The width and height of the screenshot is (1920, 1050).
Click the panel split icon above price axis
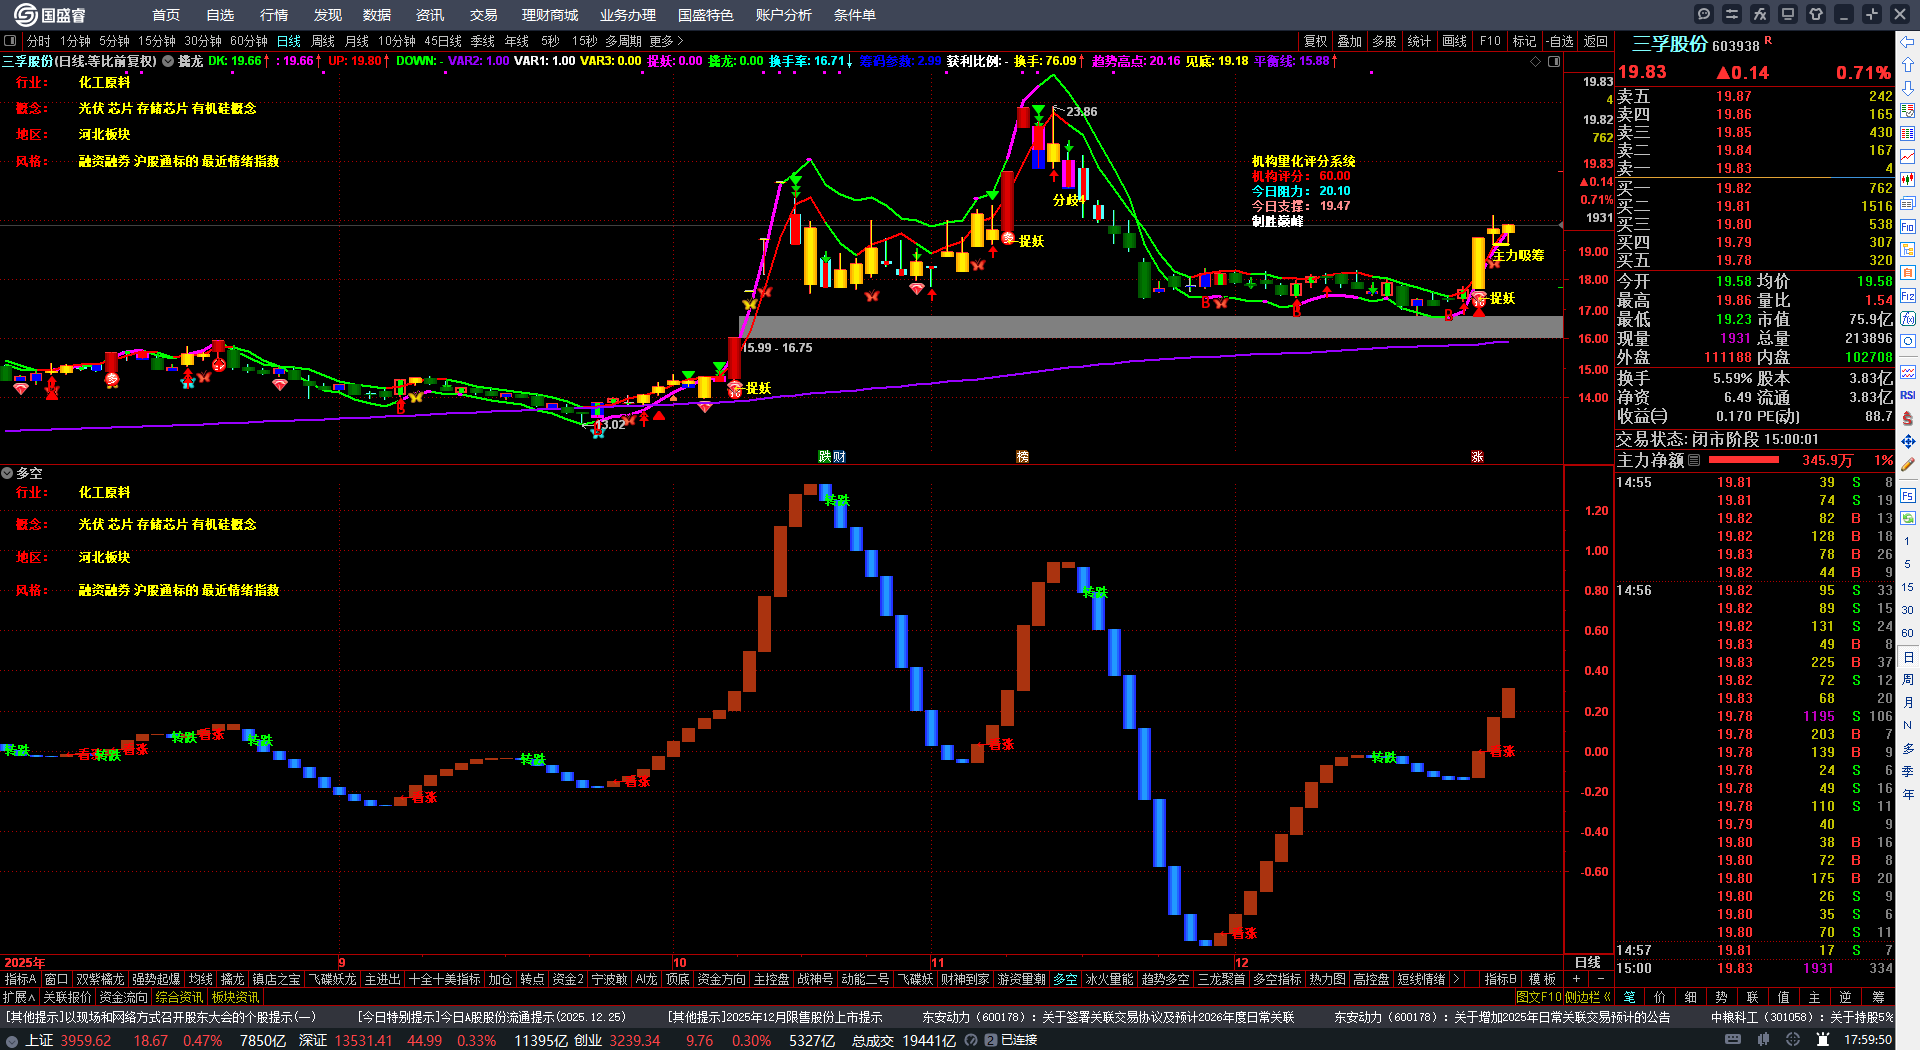[x=1554, y=61]
